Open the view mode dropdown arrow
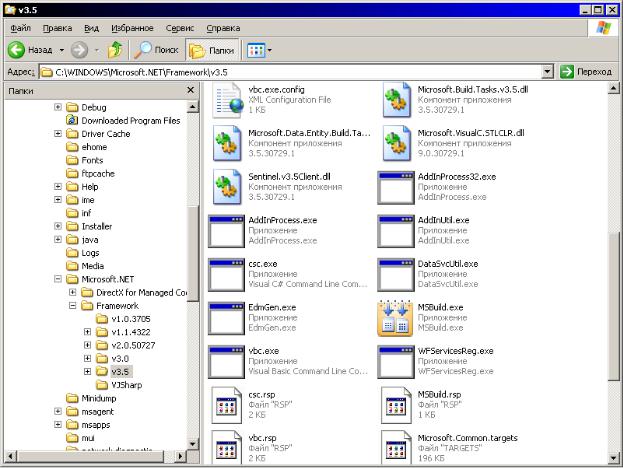The height and width of the screenshot is (468, 623). 270,50
